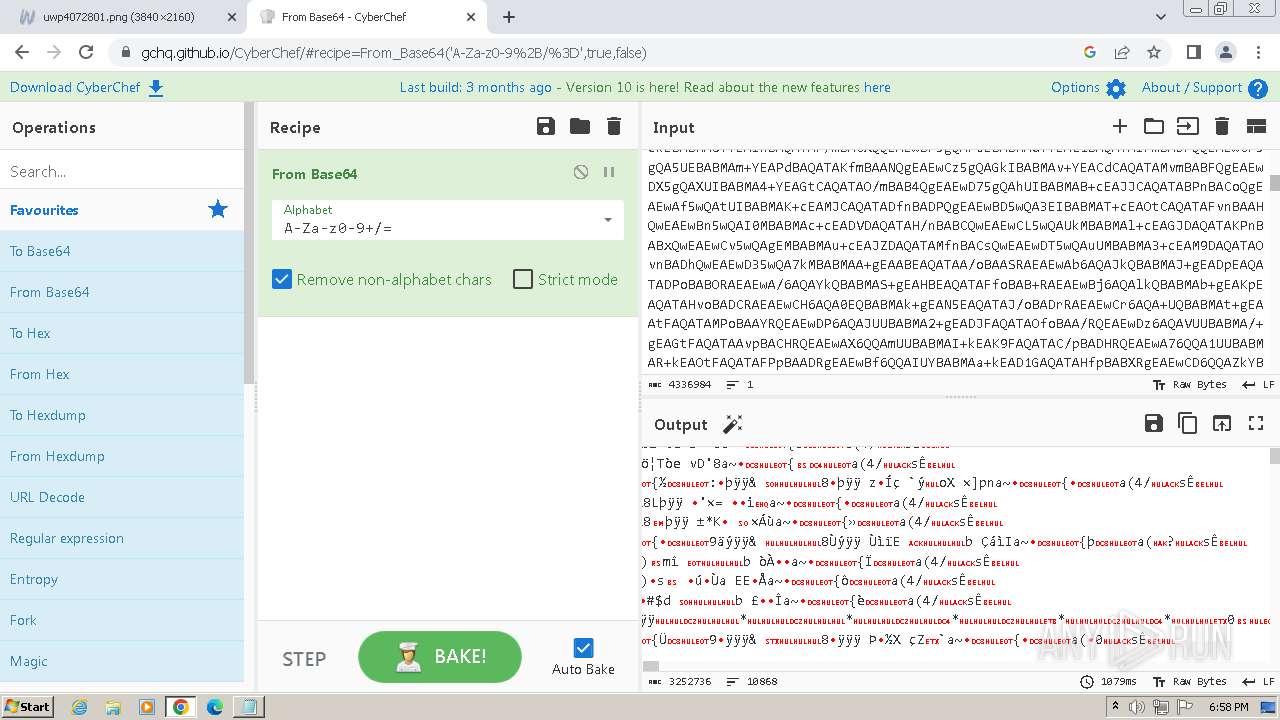Select Entropy operation

click(x=122, y=579)
